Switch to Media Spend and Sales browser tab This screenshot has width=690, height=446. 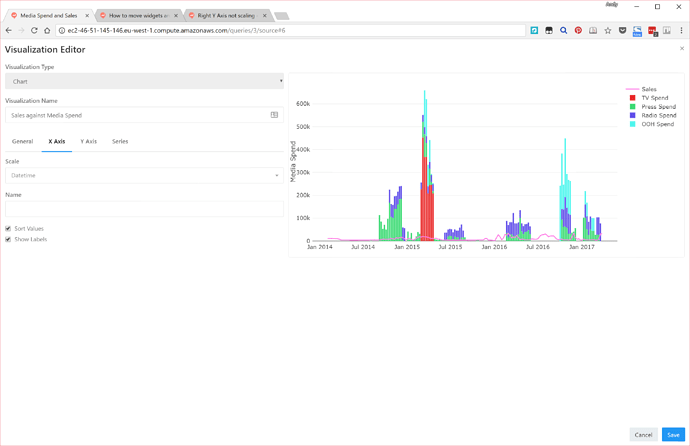48,15
